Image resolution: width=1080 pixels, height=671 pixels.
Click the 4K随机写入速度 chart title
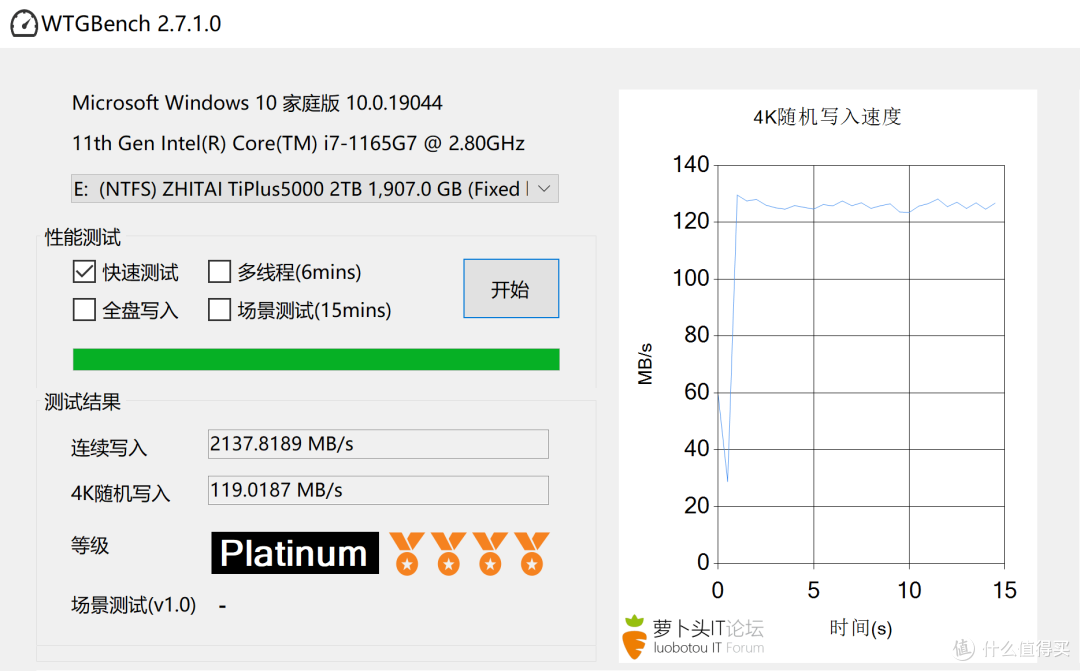pos(827,117)
